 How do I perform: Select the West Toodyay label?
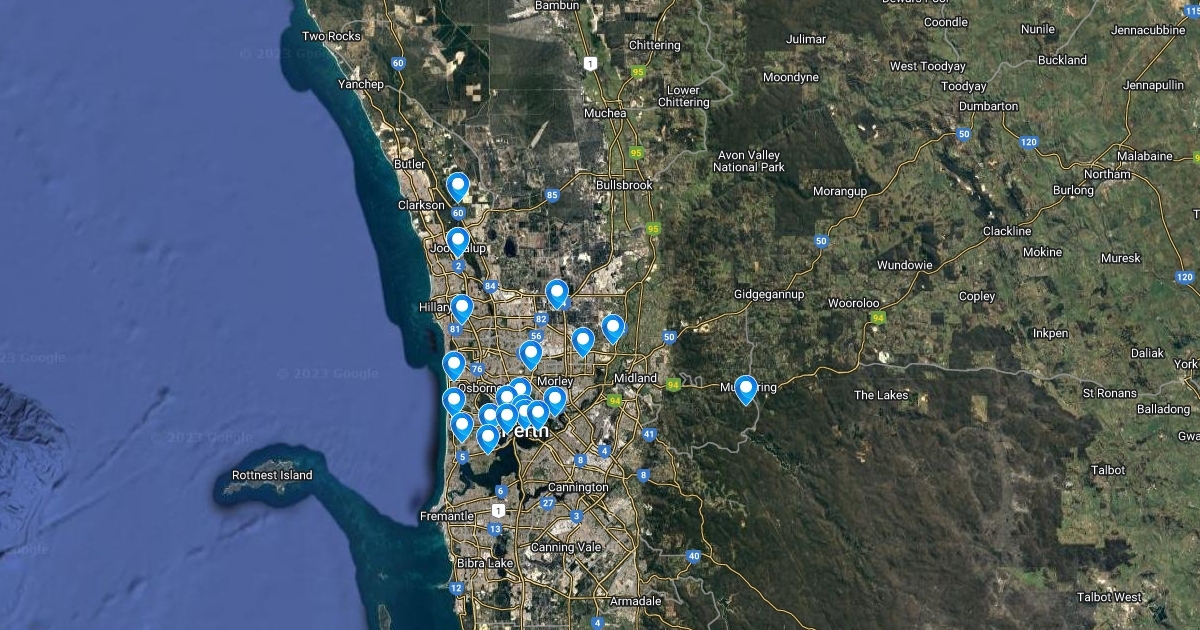click(x=928, y=66)
